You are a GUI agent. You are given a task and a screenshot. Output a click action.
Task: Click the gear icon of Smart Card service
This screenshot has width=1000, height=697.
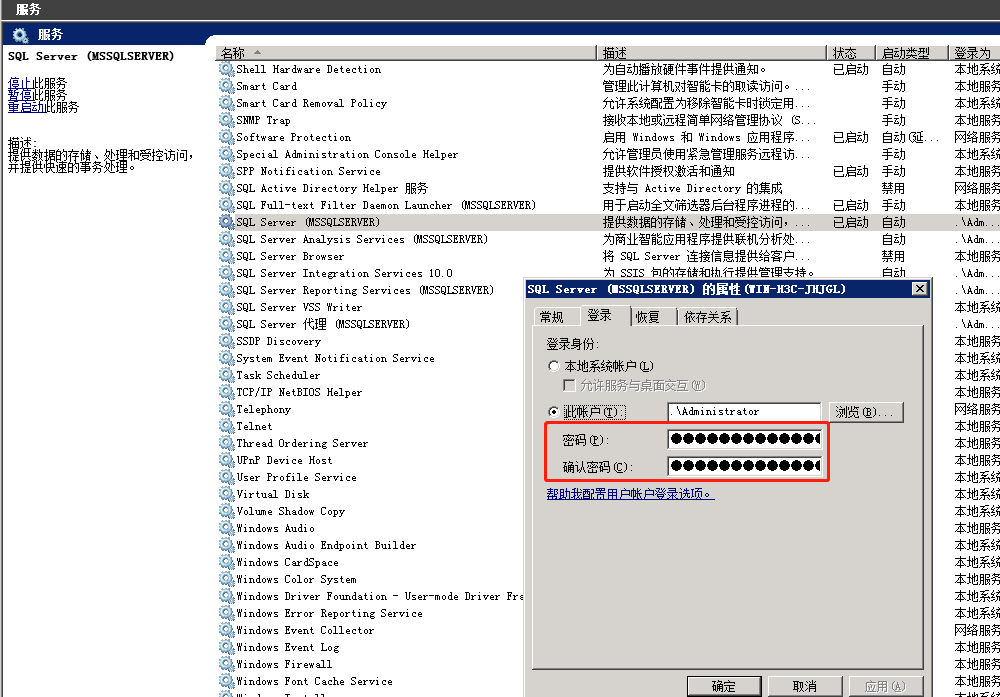pyautogui.click(x=226, y=86)
